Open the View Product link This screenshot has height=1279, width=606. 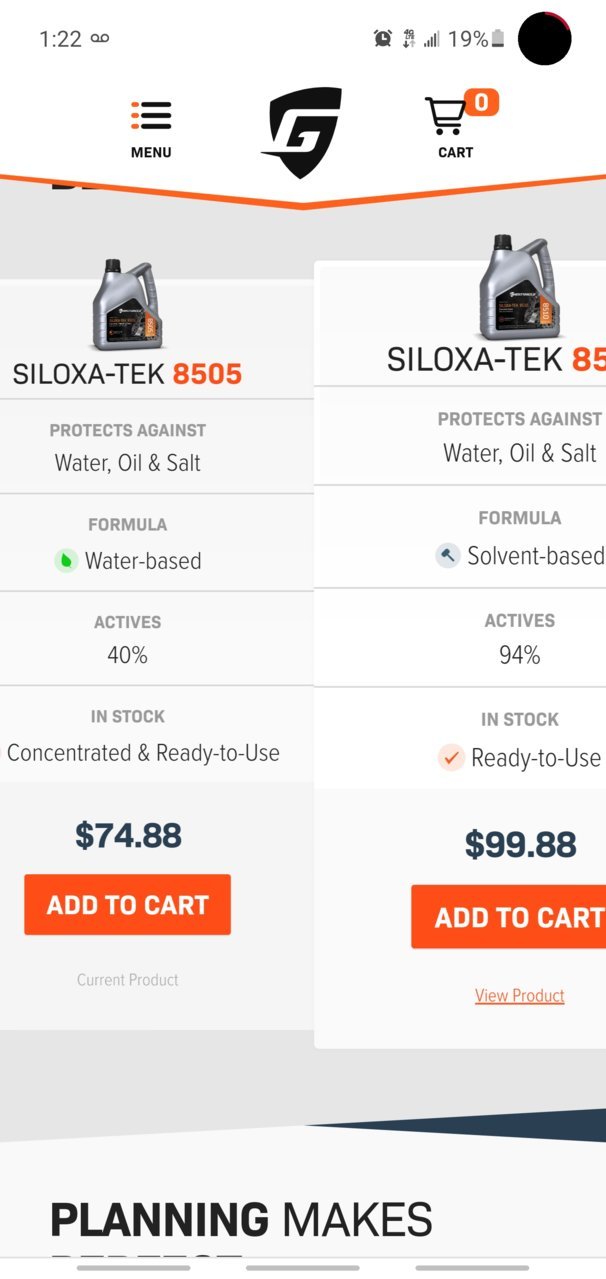520,995
